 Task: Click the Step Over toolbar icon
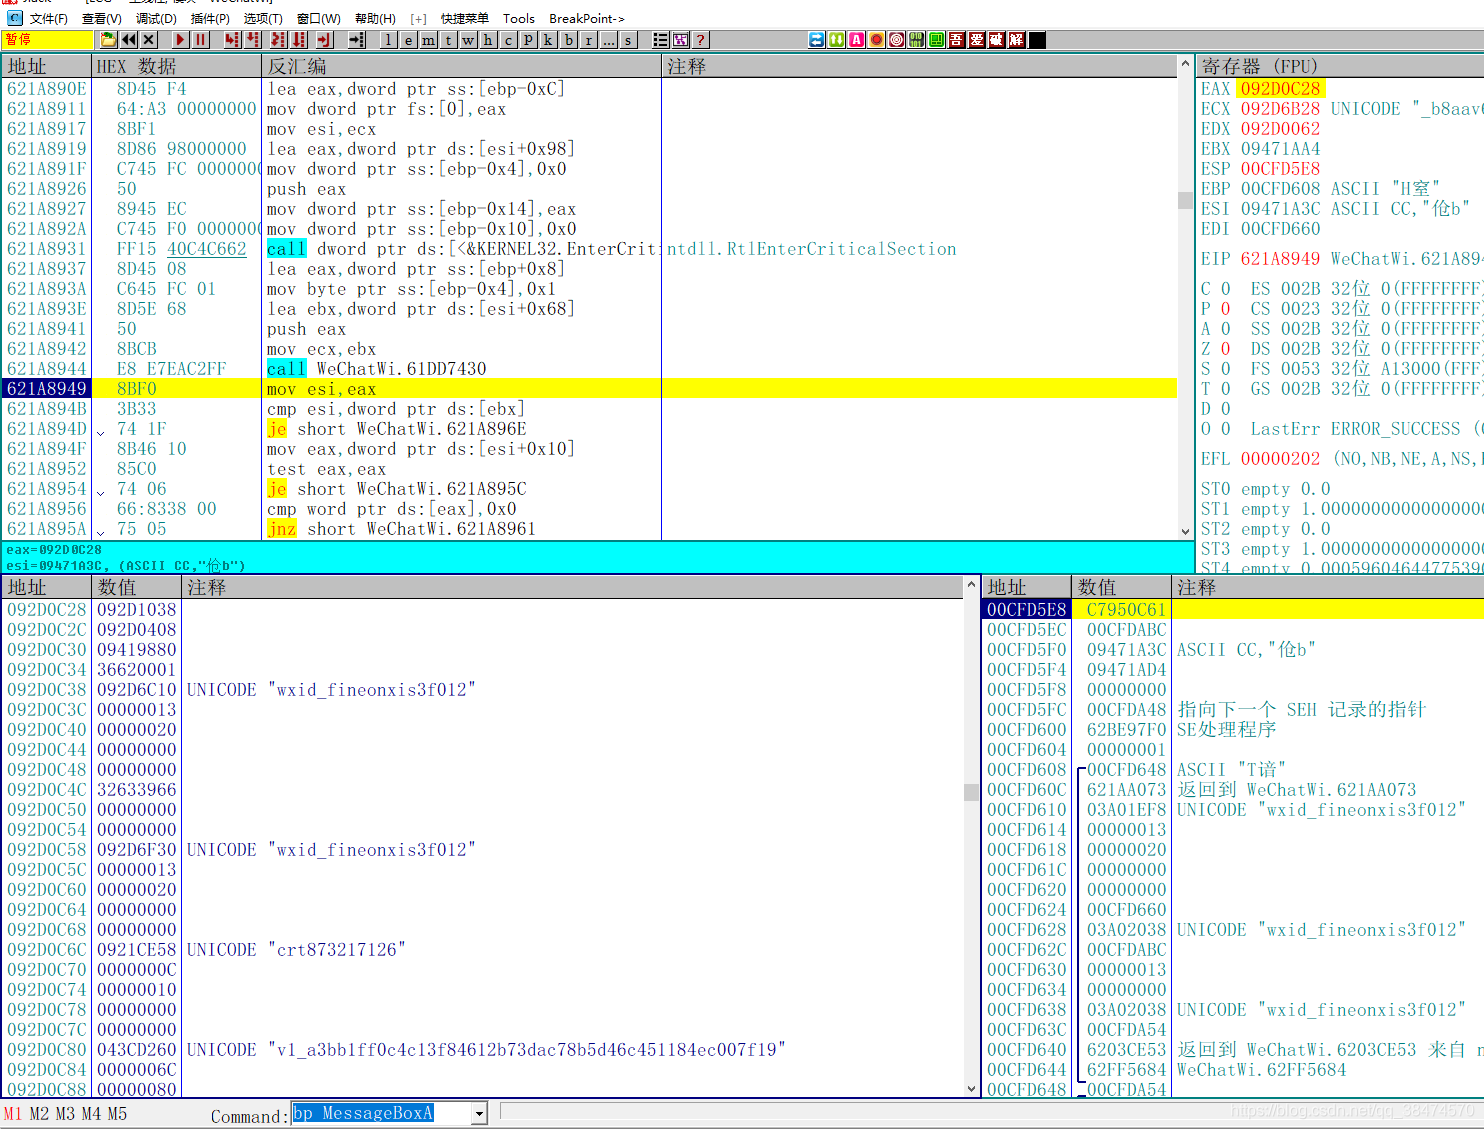pos(253,40)
